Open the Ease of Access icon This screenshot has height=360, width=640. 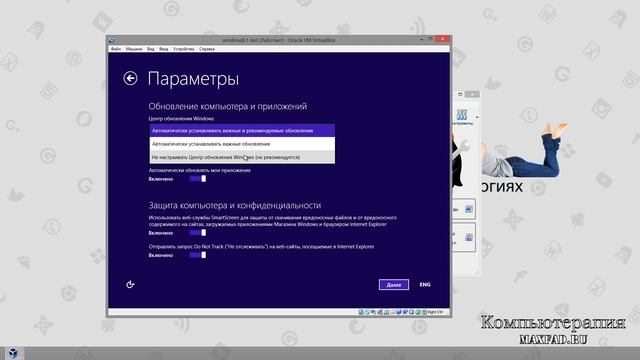tap(130, 284)
